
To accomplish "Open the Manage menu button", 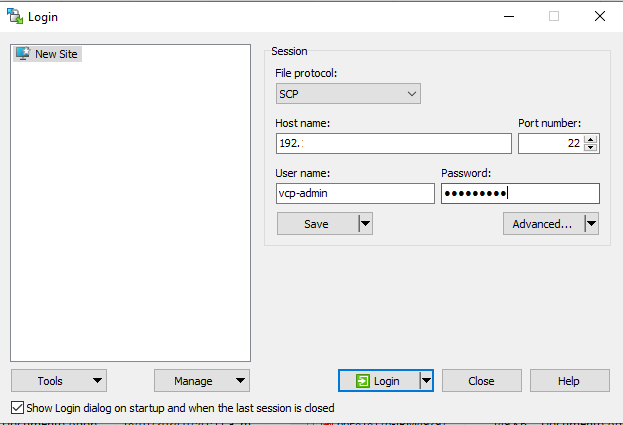I will [x=202, y=381].
